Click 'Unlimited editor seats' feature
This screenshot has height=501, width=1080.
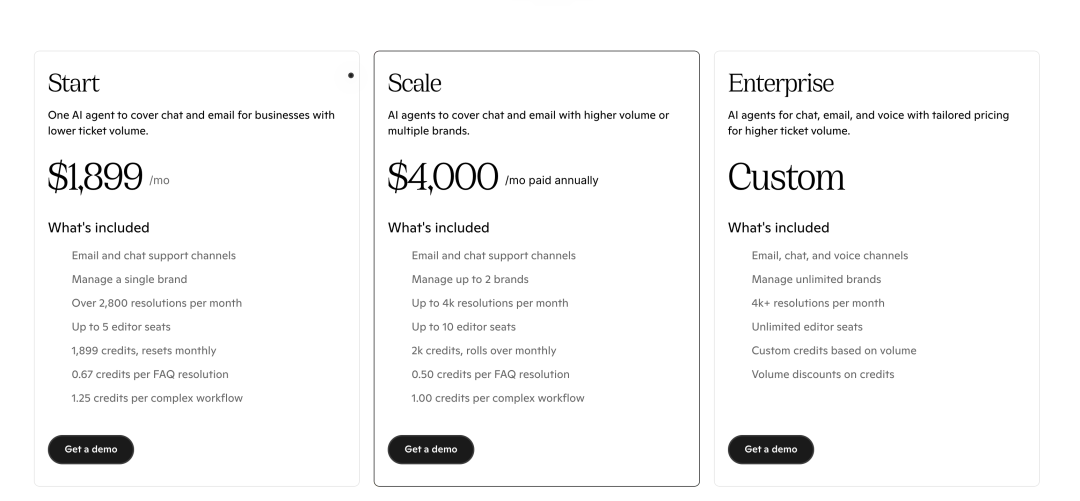coord(807,327)
